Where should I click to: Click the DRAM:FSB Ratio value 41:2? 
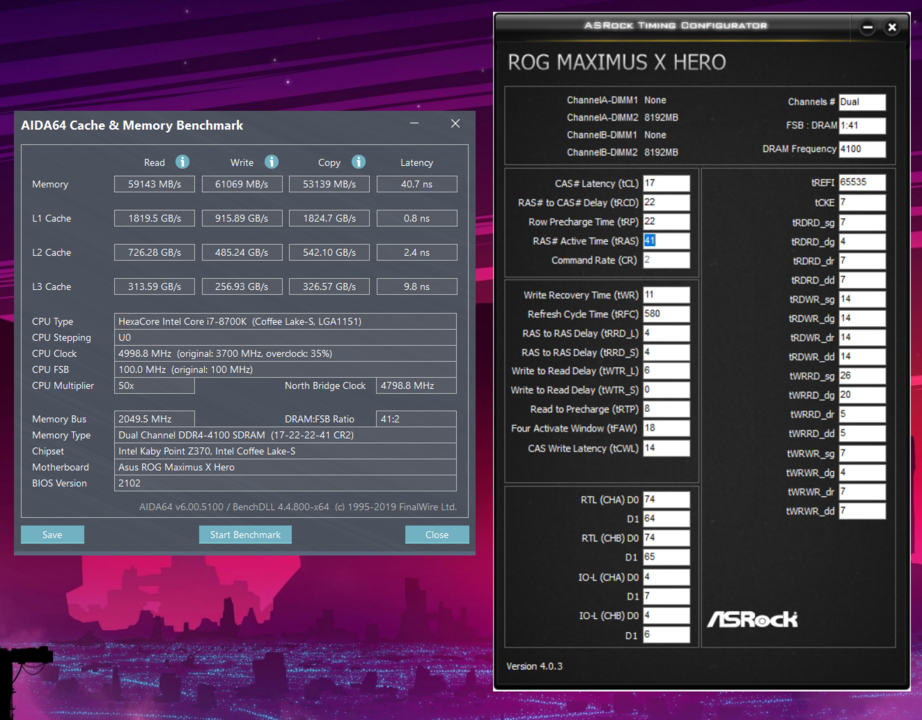pos(416,419)
